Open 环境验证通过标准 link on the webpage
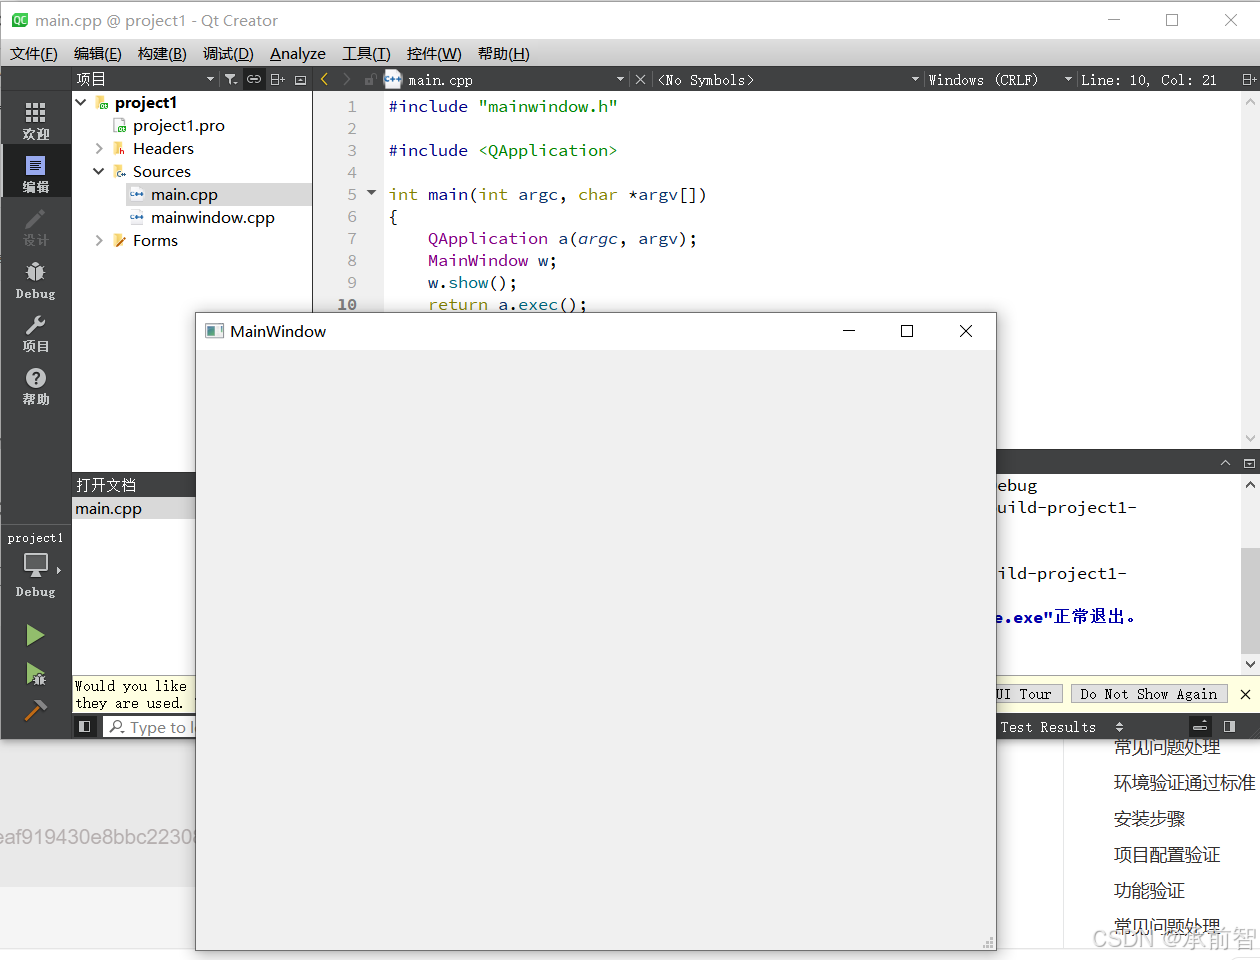The width and height of the screenshot is (1260, 960). (1184, 783)
